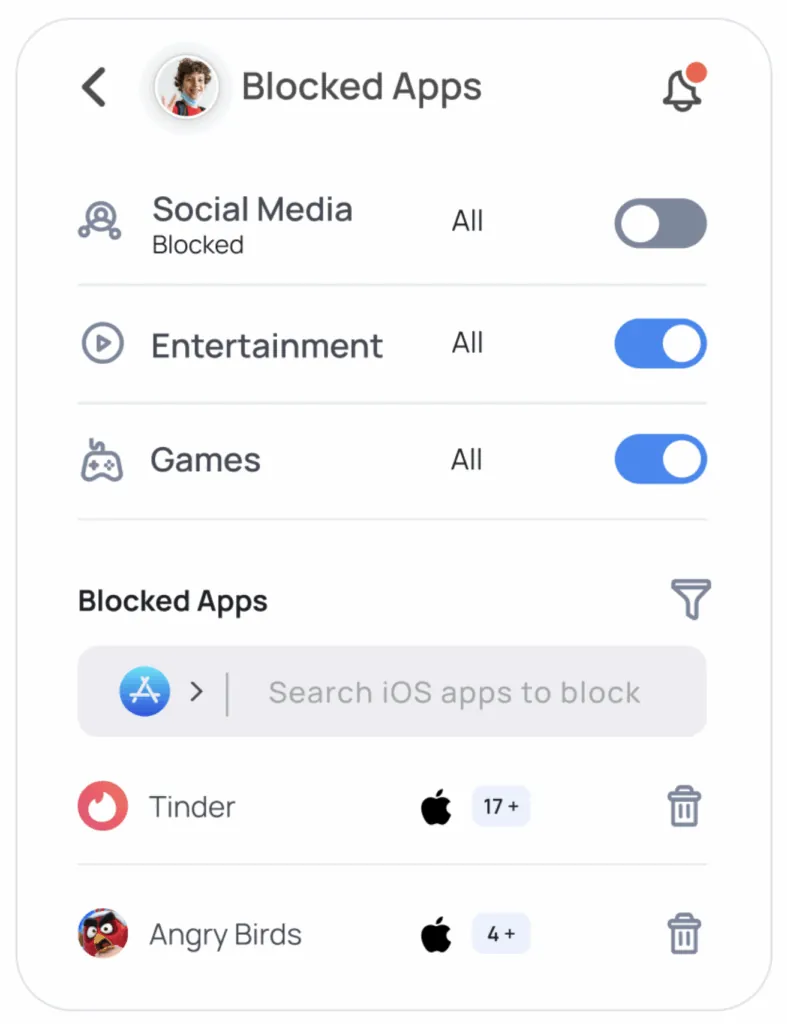Click the Tinder flame app icon
Viewport: 787px width, 1024px height.
(103, 806)
